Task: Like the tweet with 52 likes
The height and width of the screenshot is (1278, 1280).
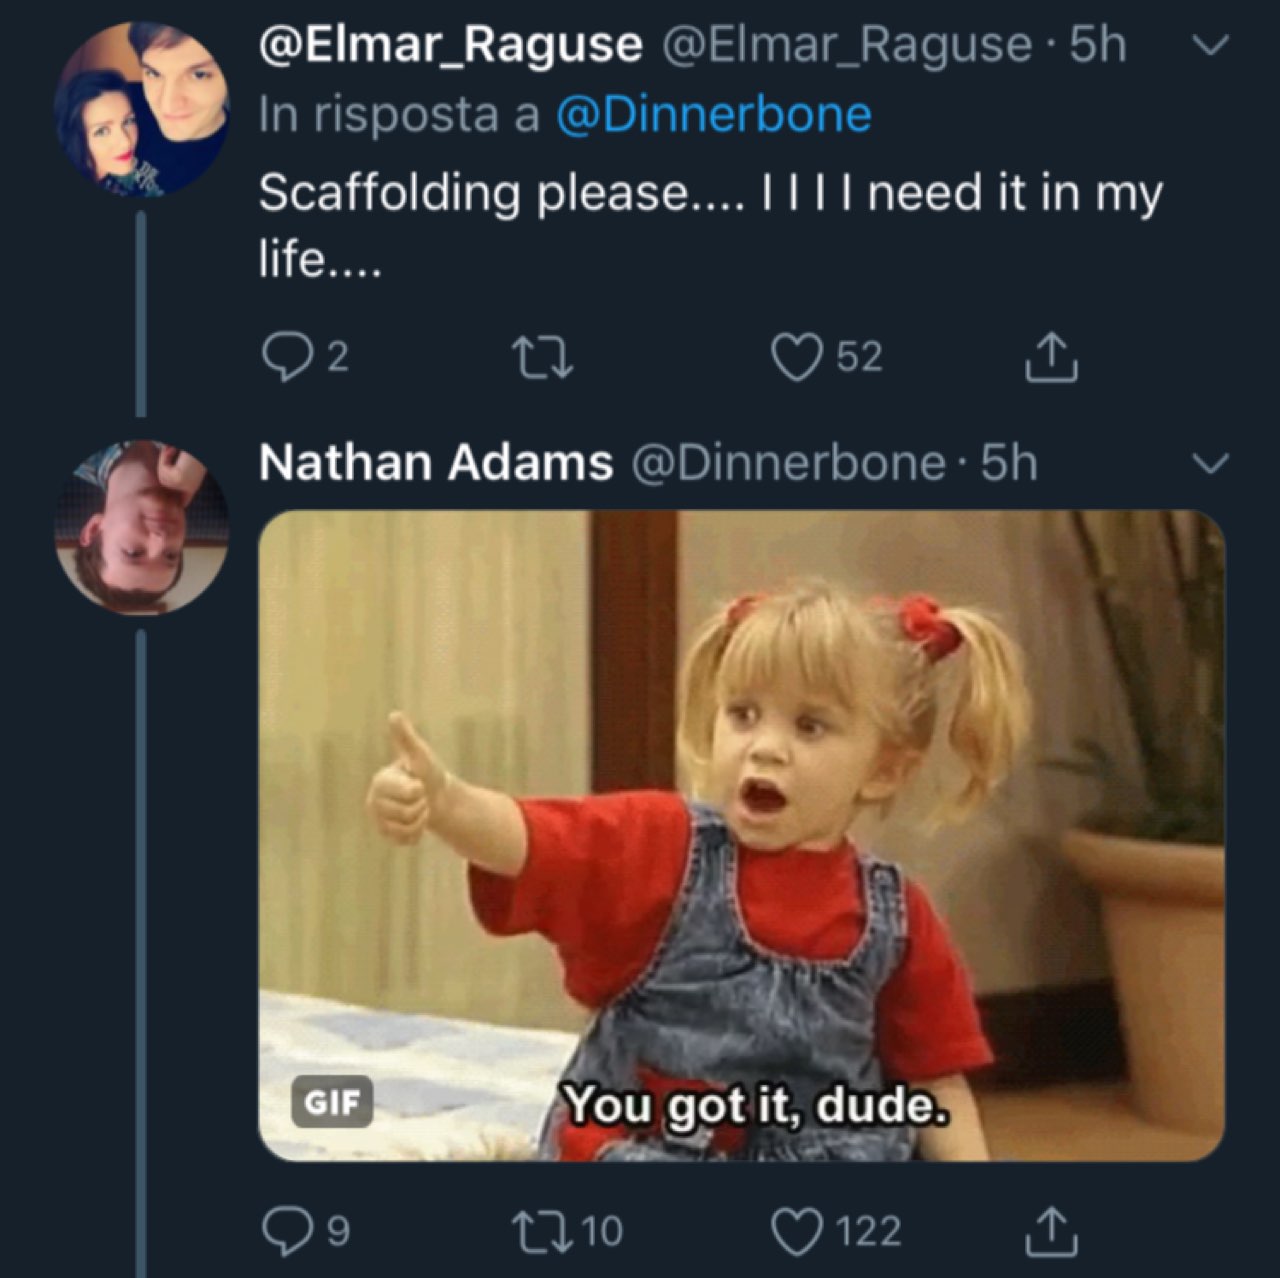Action: [797, 357]
